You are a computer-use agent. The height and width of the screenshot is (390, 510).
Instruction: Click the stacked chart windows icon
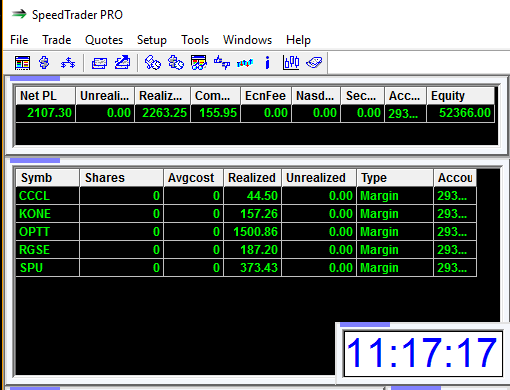99,63
